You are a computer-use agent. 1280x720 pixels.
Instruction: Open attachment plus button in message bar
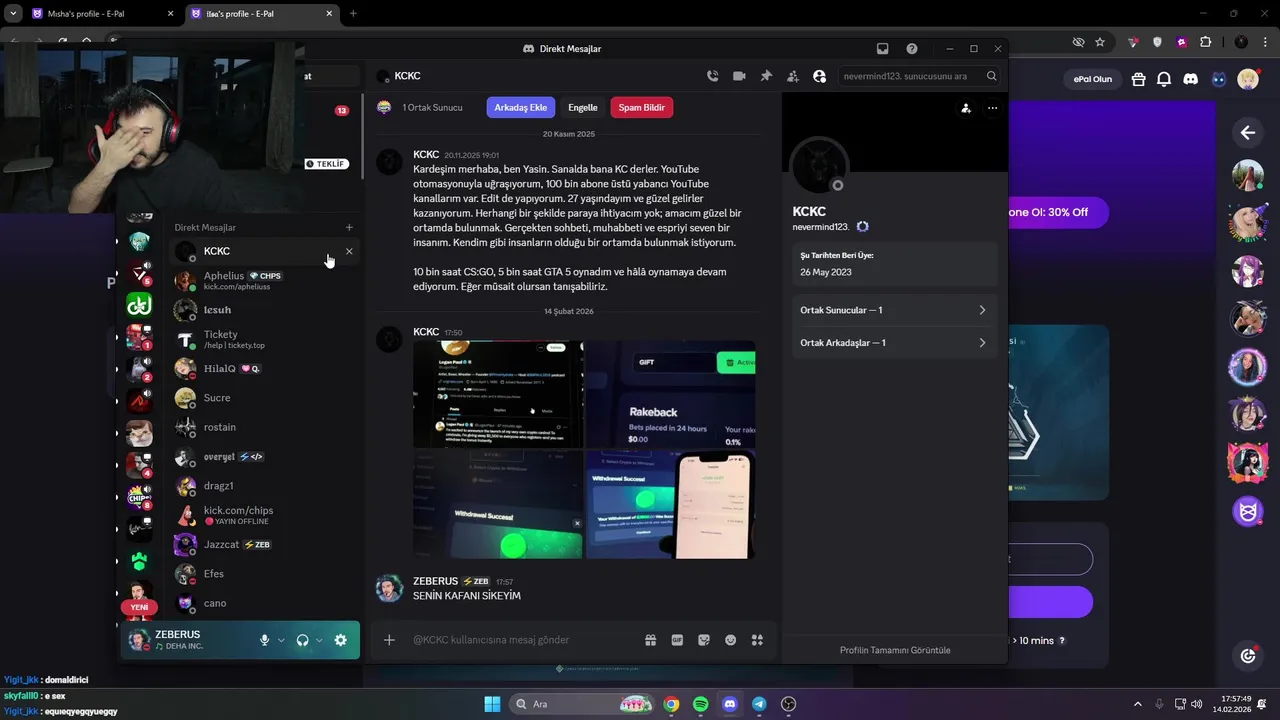pyautogui.click(x=389, y=640)
